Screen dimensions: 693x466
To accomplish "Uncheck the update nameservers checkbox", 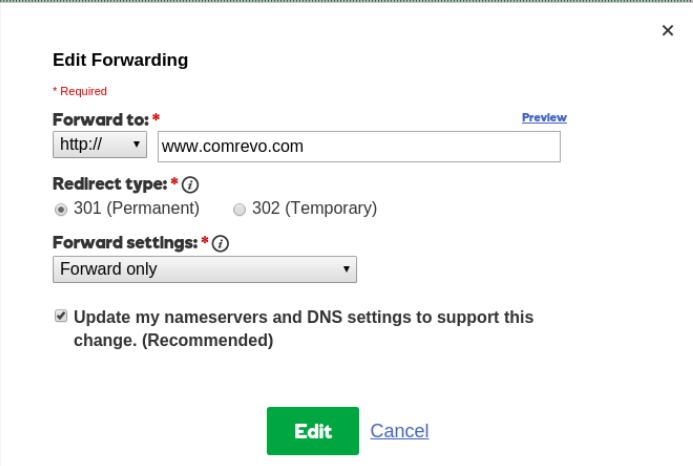I will click(x=61, y=317).
